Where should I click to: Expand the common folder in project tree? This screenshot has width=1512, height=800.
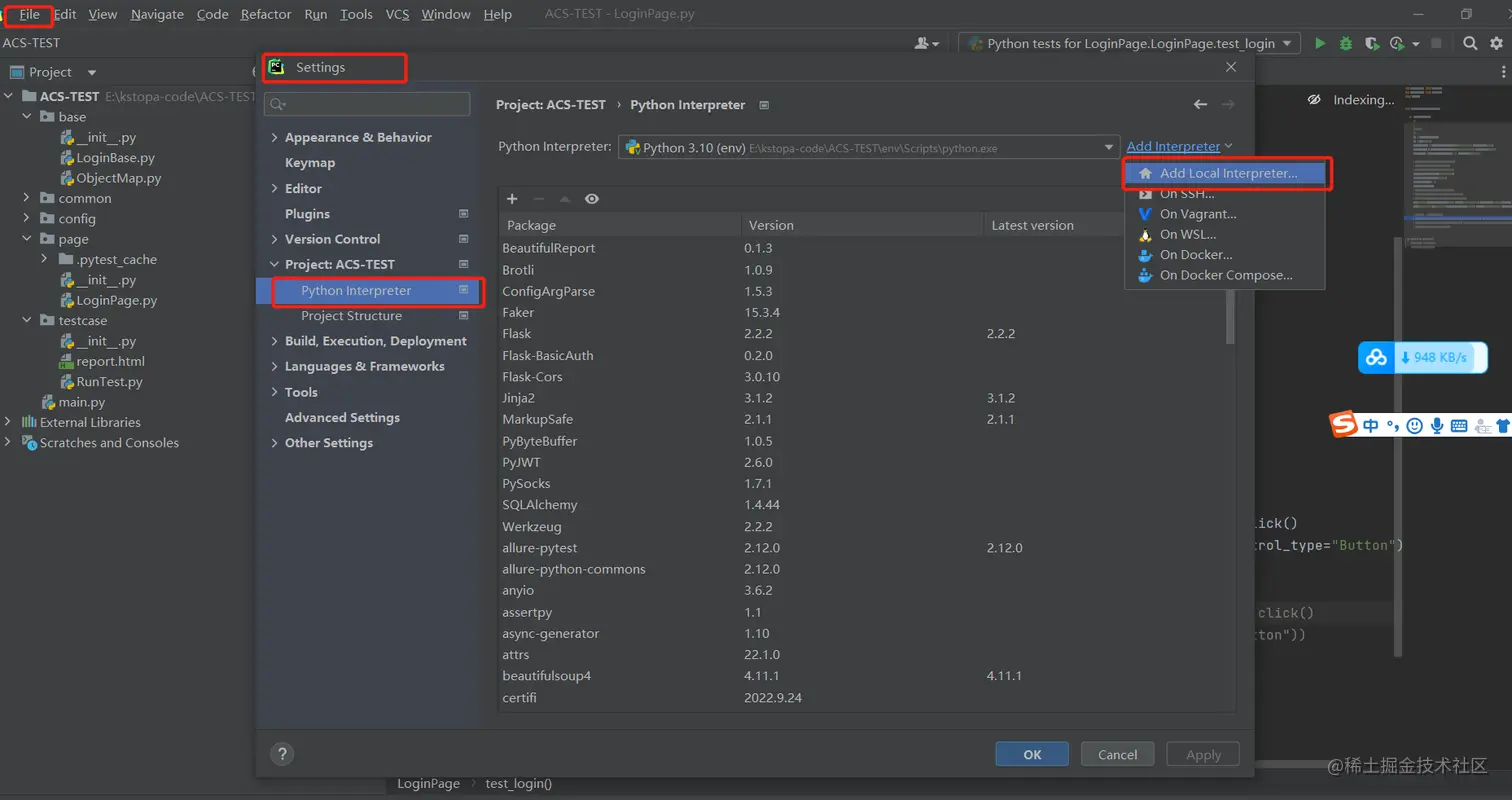pos(27,198)
